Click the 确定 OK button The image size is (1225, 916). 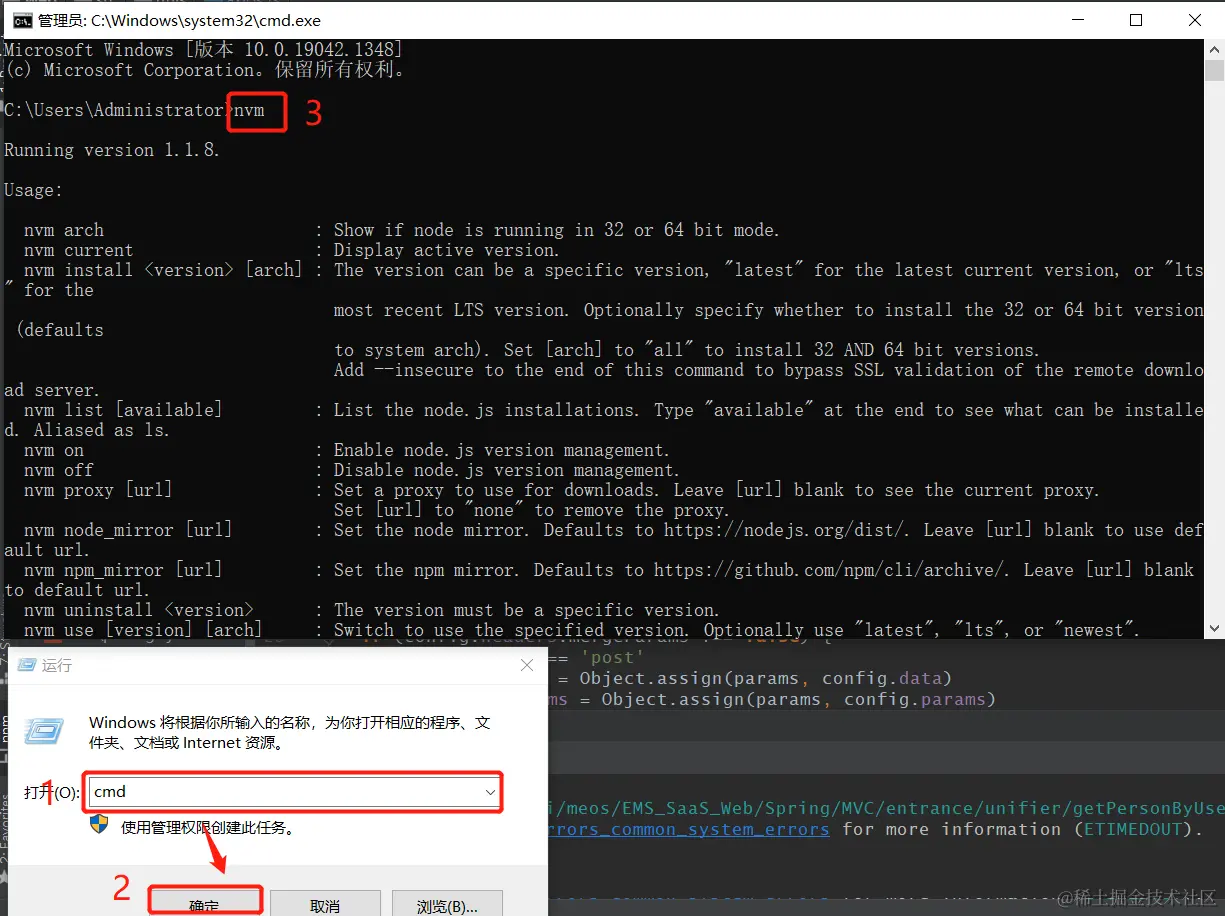coord(205,903)
